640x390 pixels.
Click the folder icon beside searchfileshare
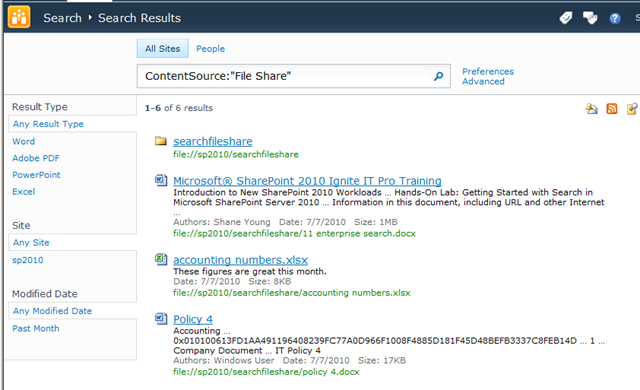click(x=161, y=141)
